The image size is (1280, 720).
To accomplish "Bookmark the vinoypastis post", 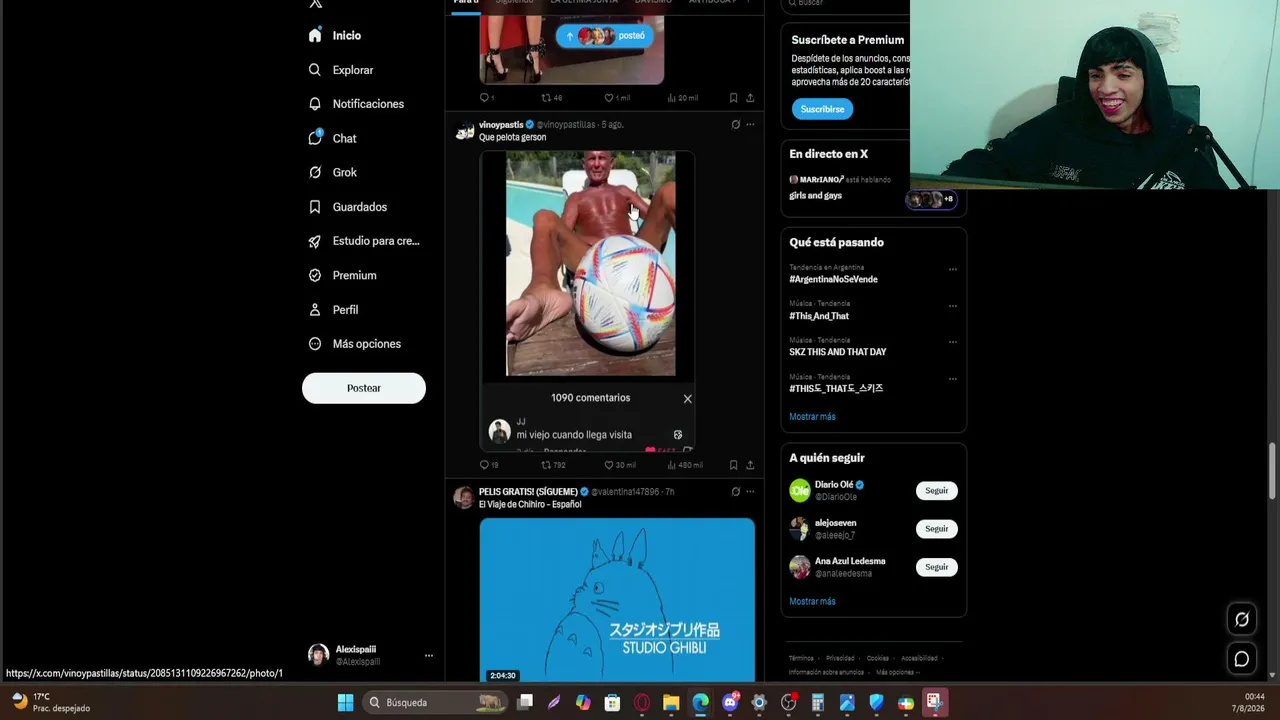I will point(733,465).
